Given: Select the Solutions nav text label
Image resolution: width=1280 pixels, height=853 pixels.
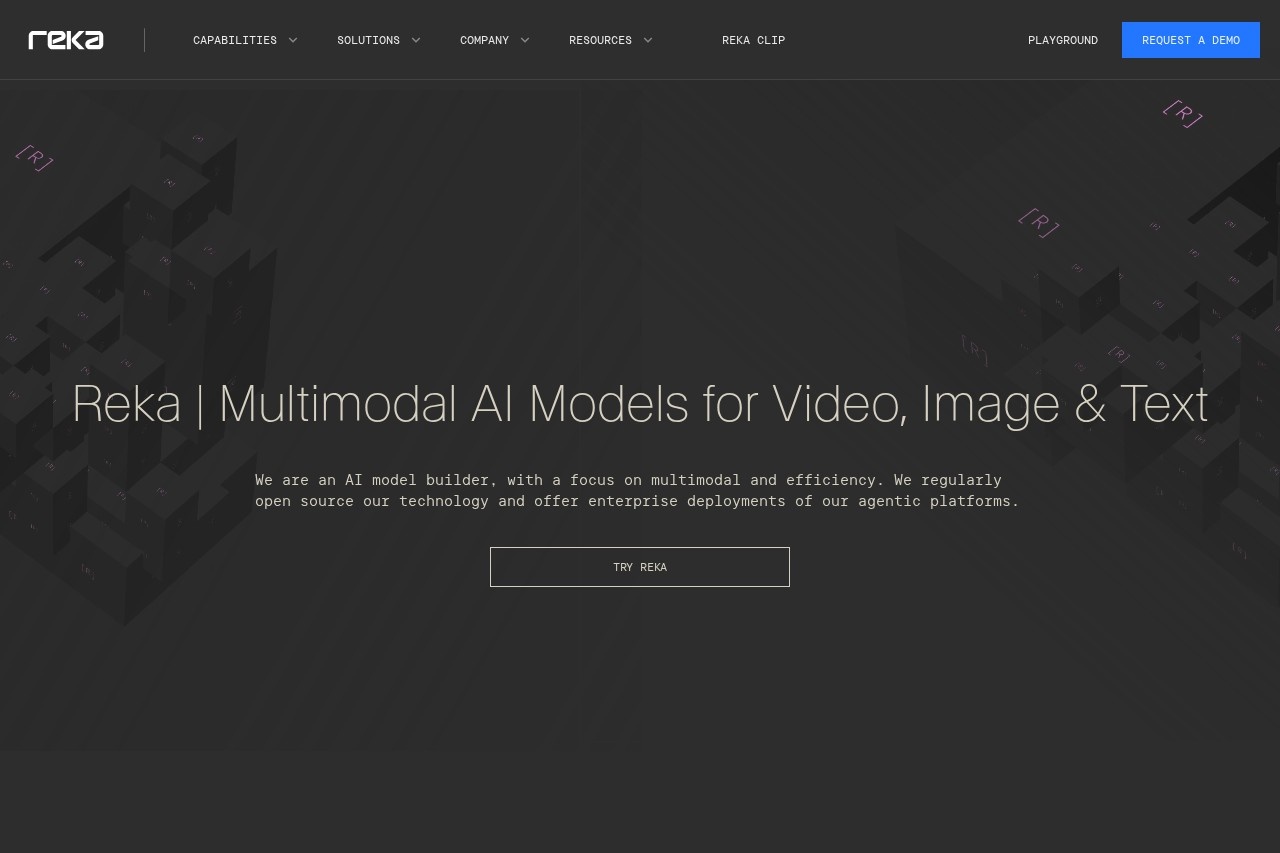Looking at the screenshot, I should 368,40.
